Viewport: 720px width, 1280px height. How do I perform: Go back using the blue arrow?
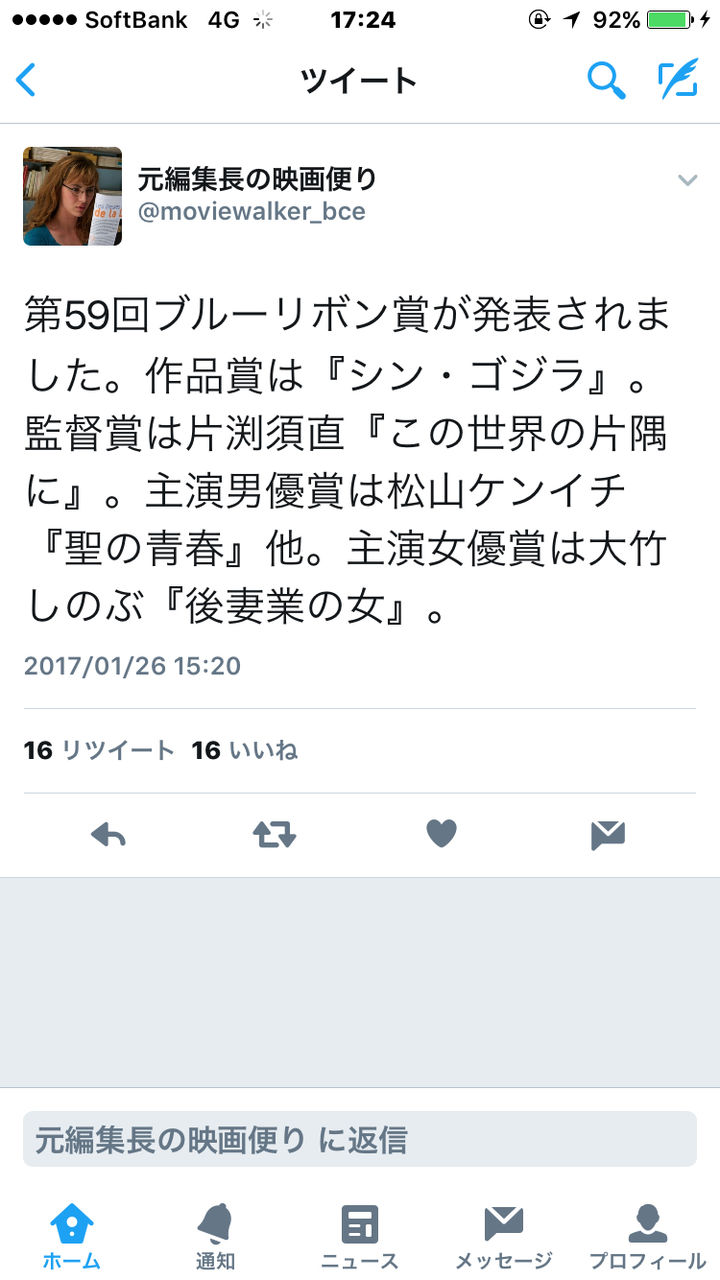(26, 80)
